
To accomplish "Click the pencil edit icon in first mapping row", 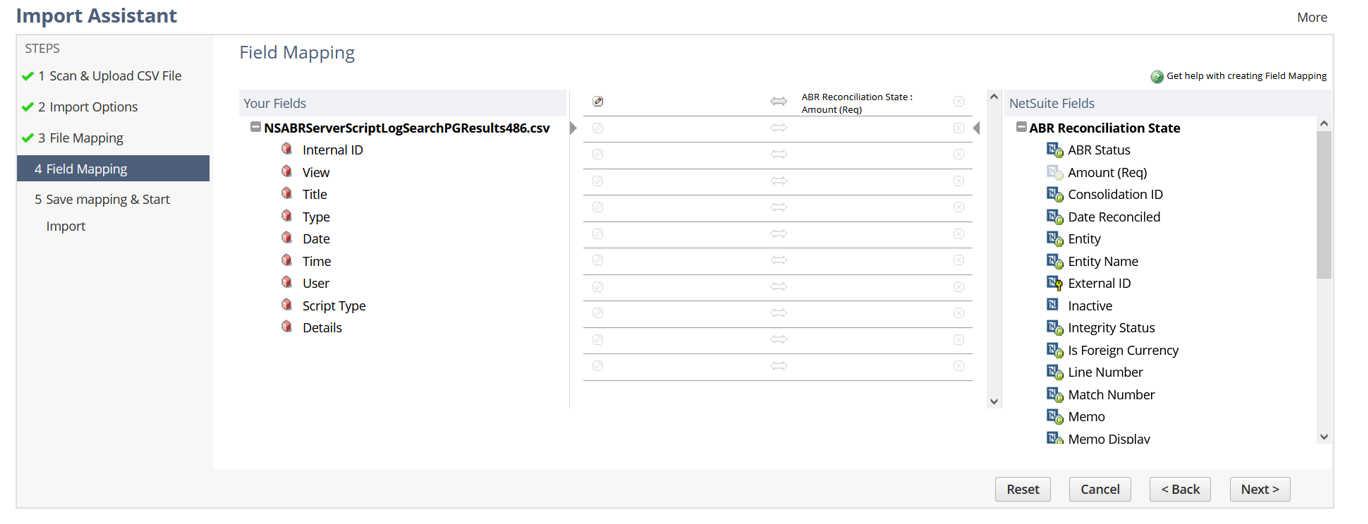I will 598,102.
